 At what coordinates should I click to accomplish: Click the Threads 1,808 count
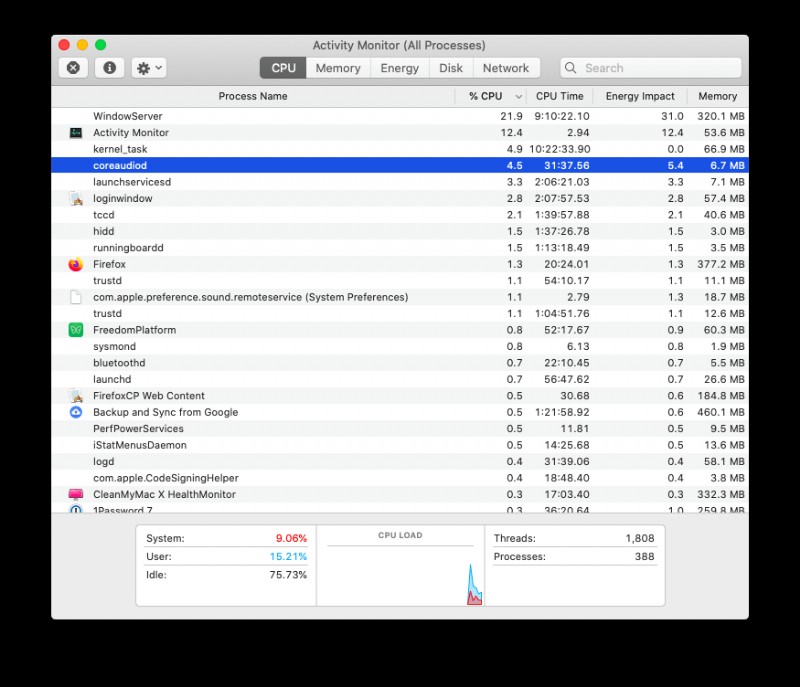[574, 538]
